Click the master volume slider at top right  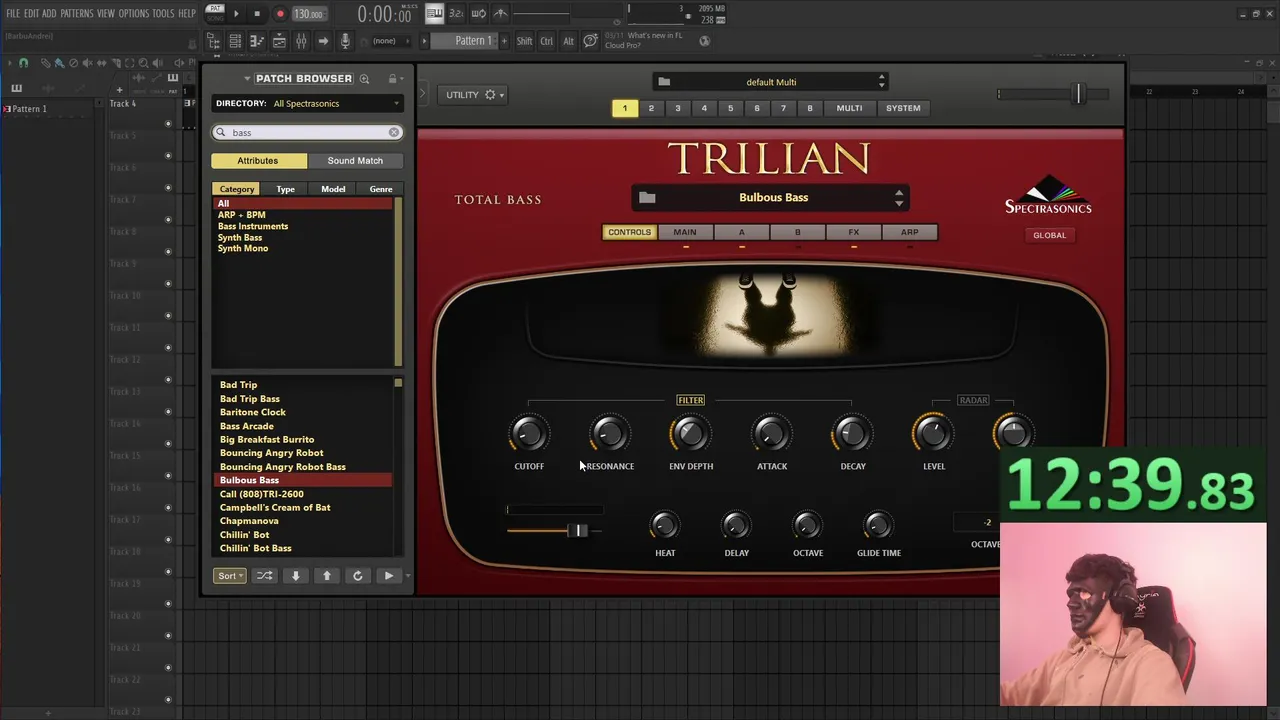tap(1077, 94)
